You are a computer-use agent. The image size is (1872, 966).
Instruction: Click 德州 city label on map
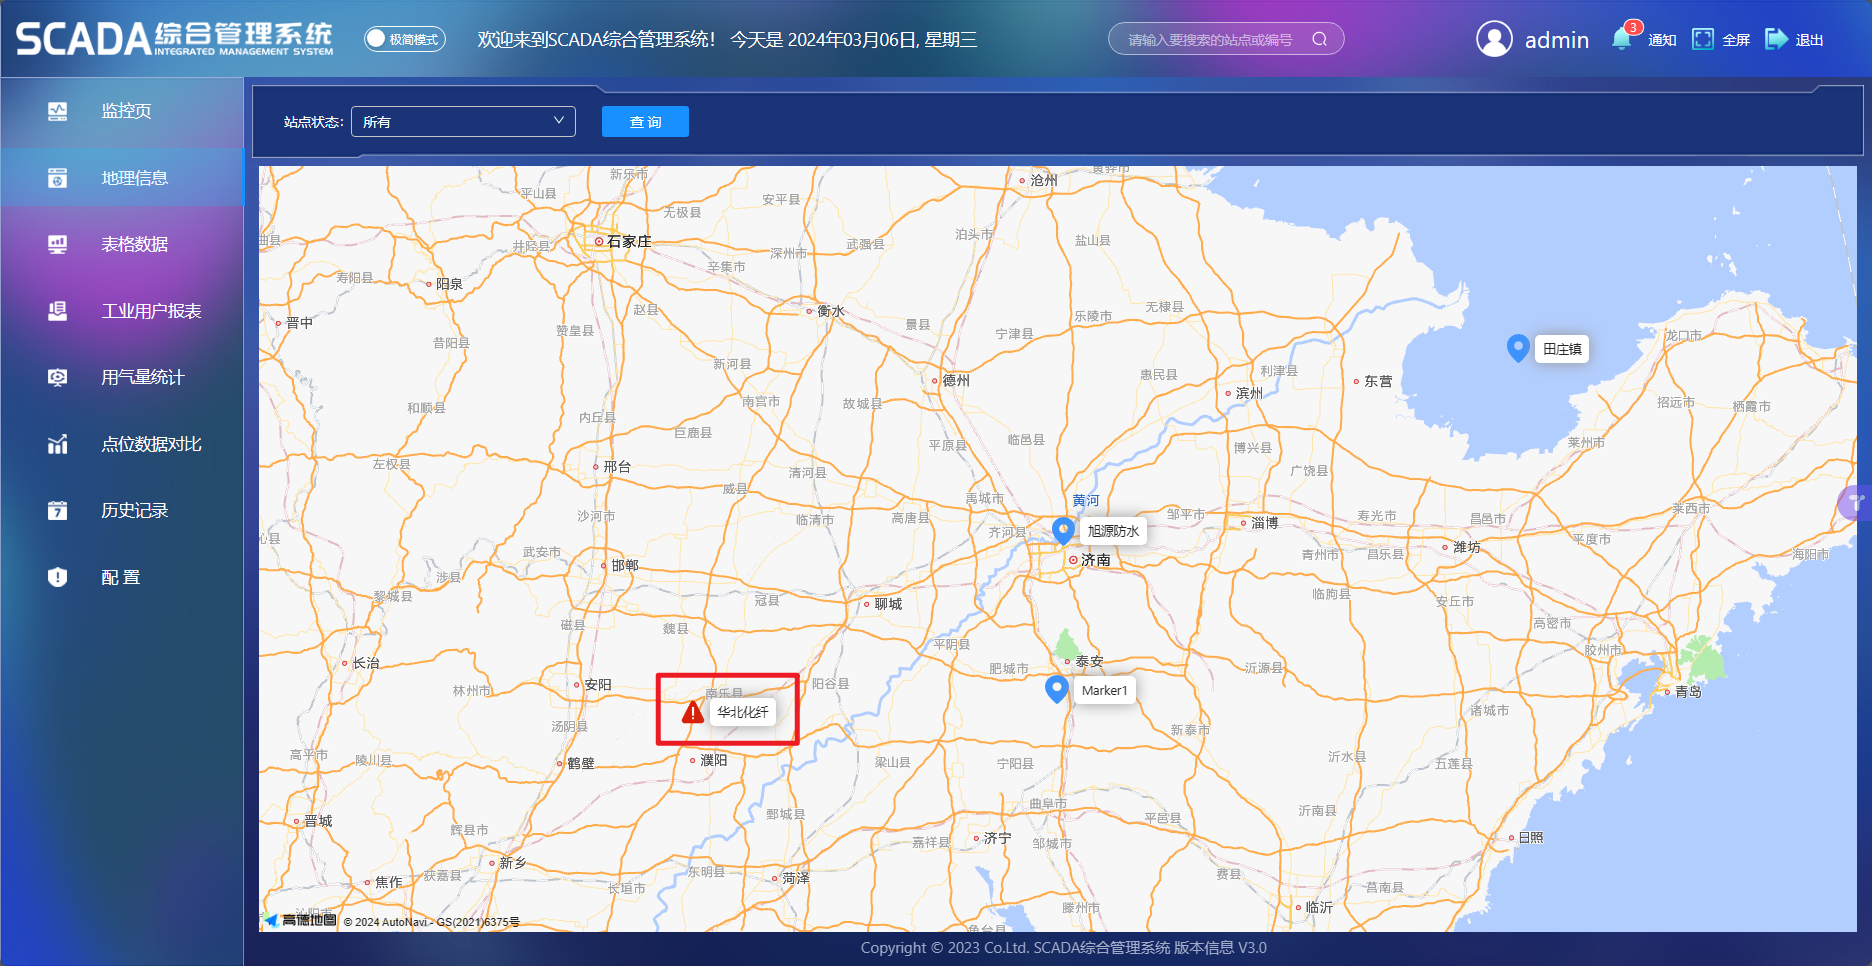tap(956, 380)
